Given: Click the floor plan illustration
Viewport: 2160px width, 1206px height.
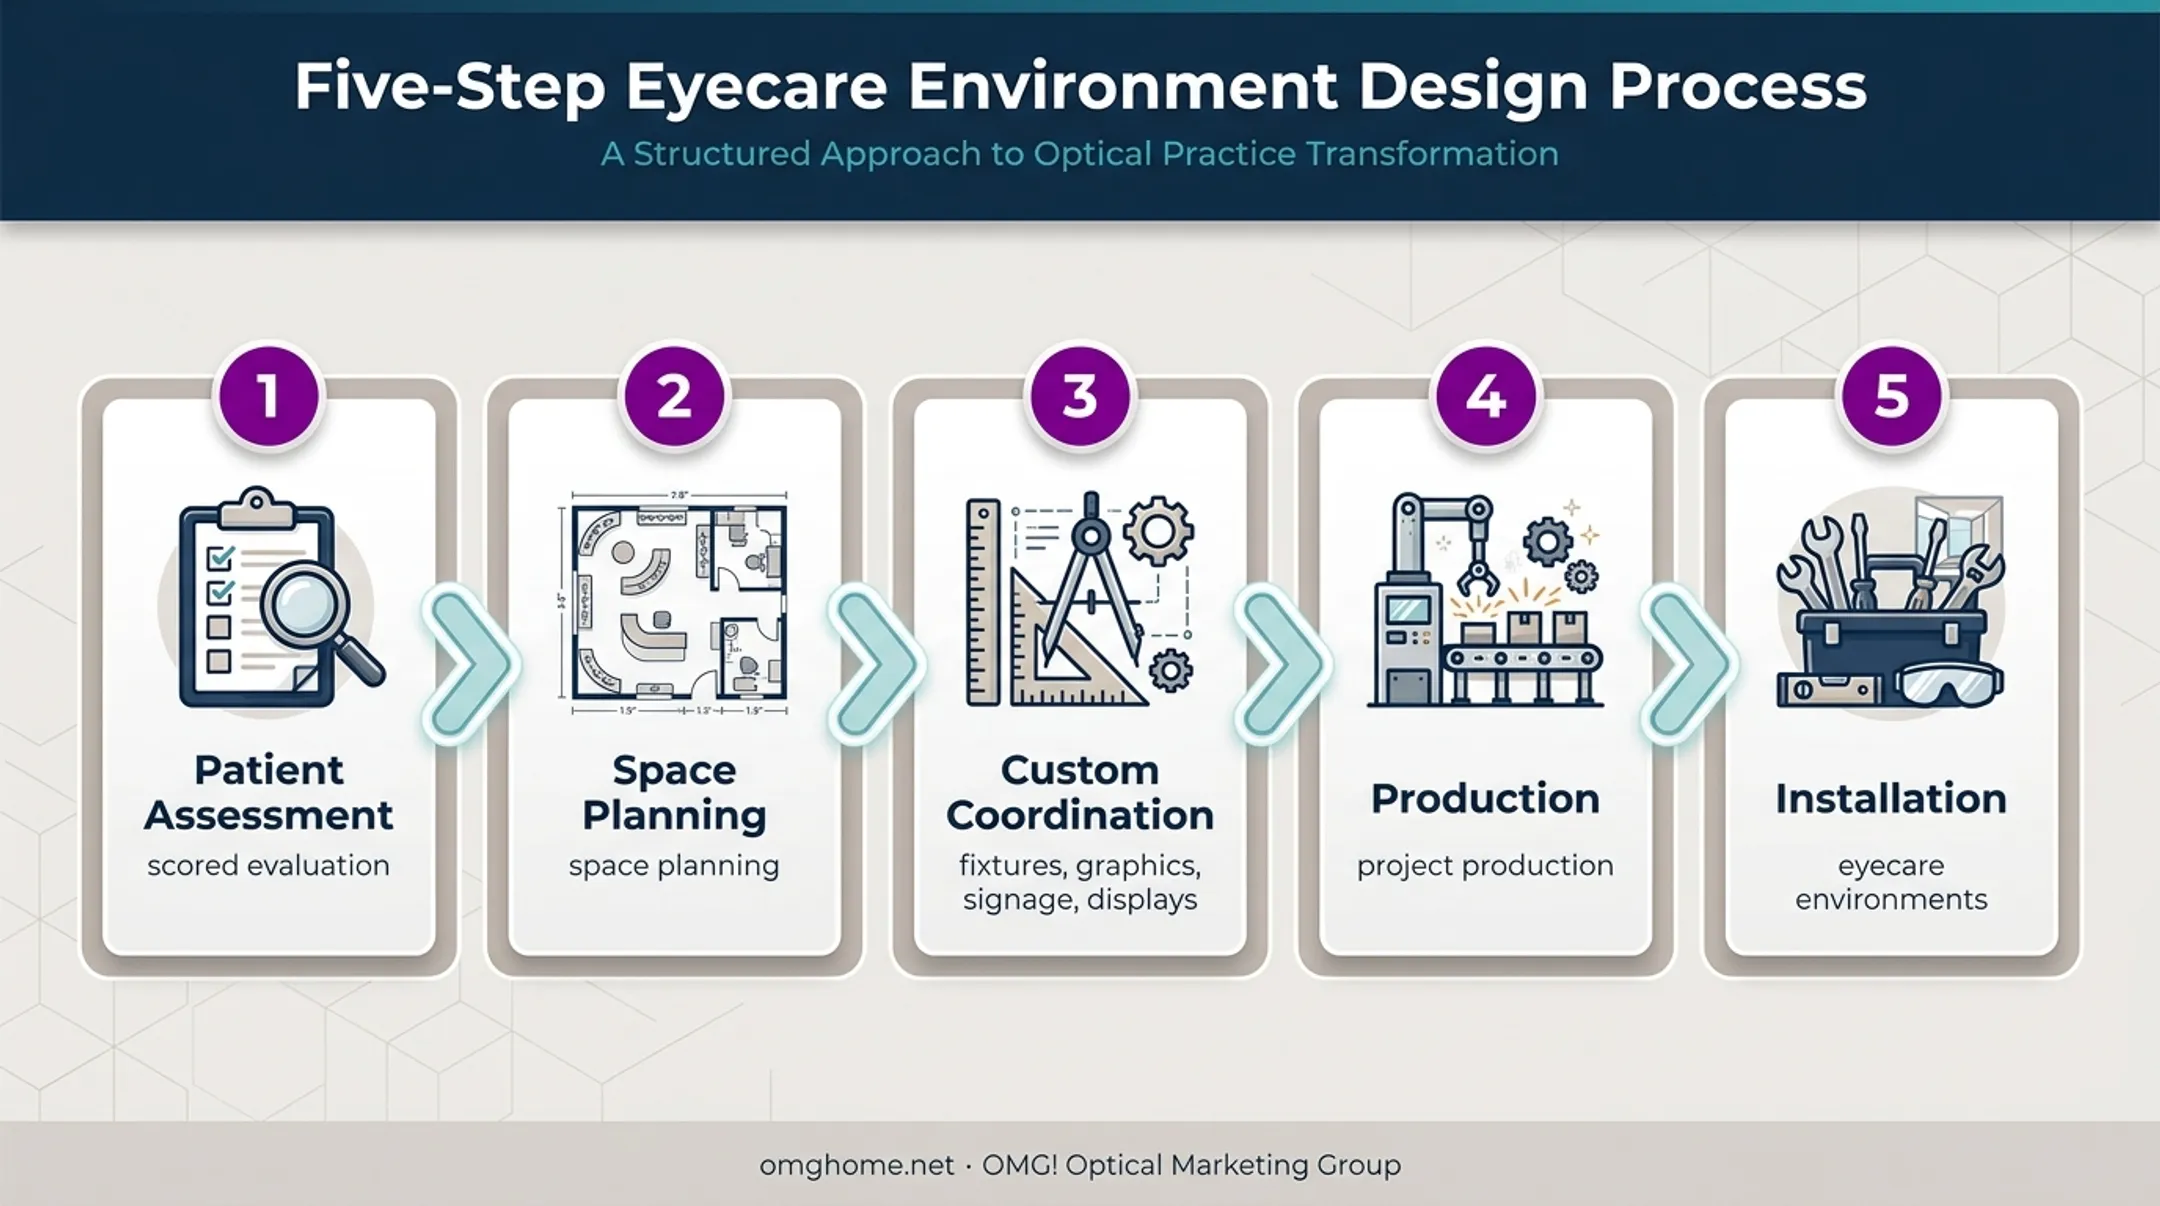Looking at the screenshot, I should pyautogui.click(x=675, y=603).
